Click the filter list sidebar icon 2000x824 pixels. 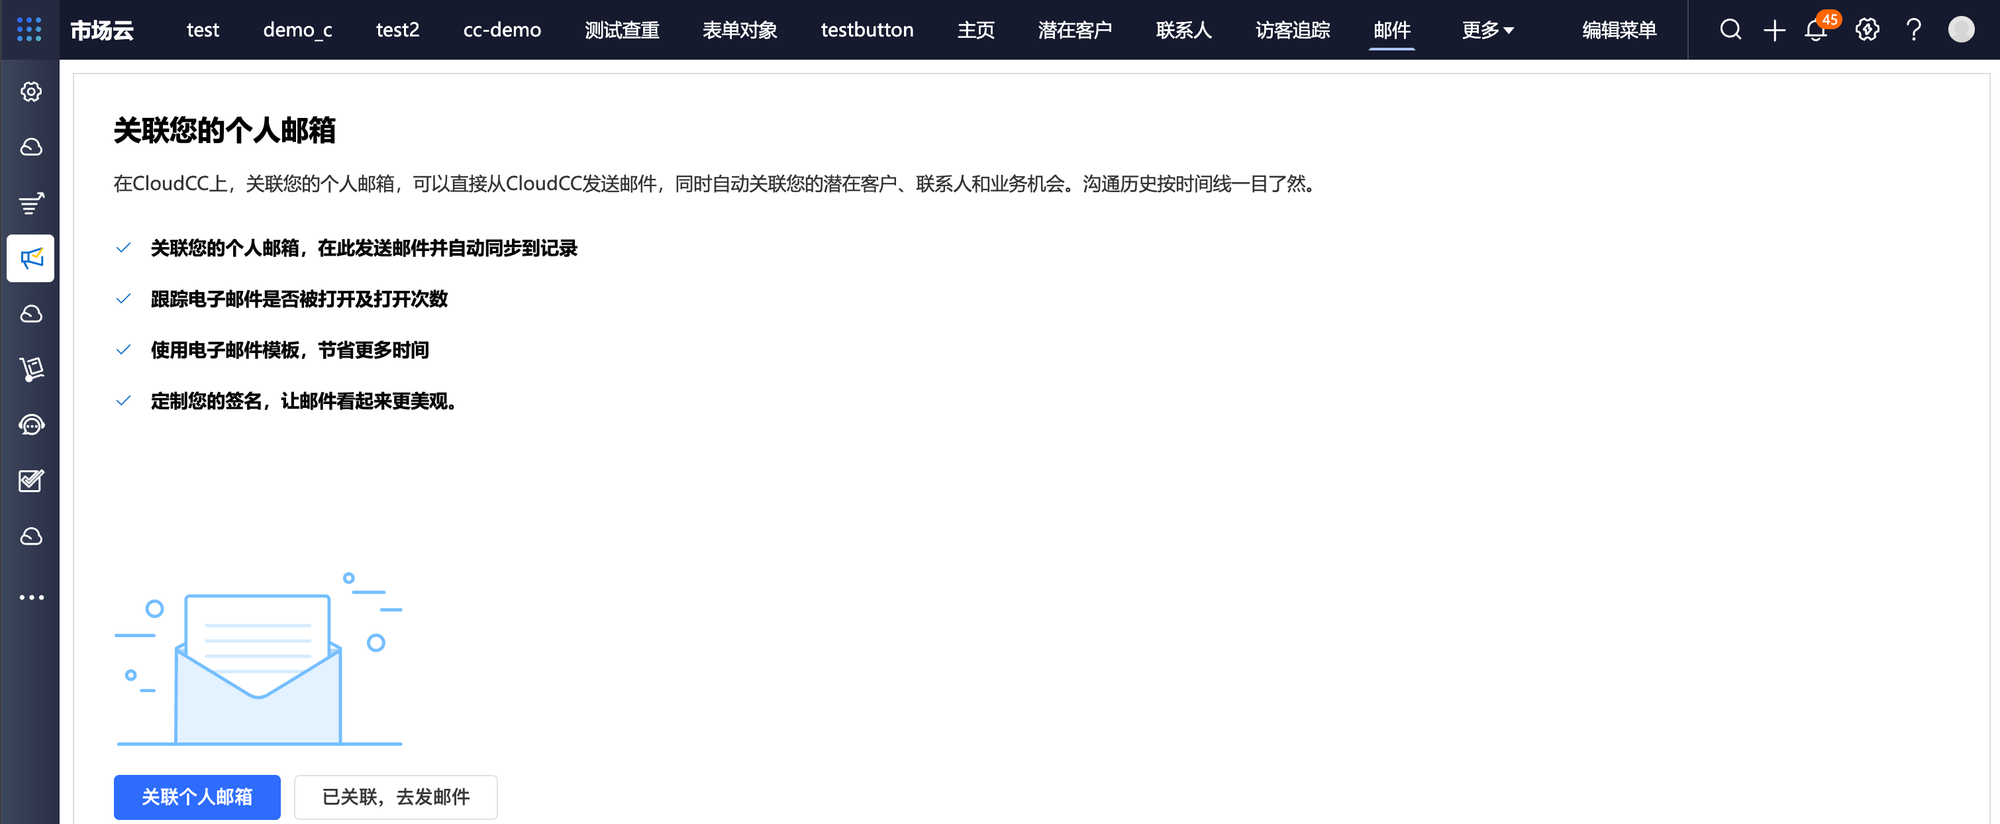pyautogui.click(x=31, y=204)
